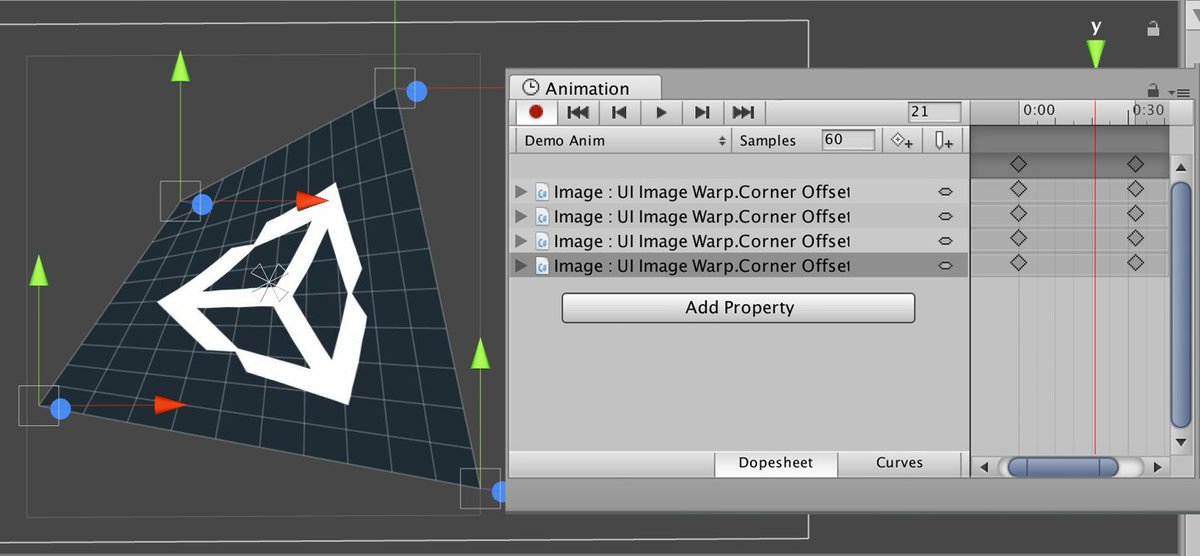Toggle the Animation window lock icon
Screen dimensions: 1200x556
(x=1153, y=89)
